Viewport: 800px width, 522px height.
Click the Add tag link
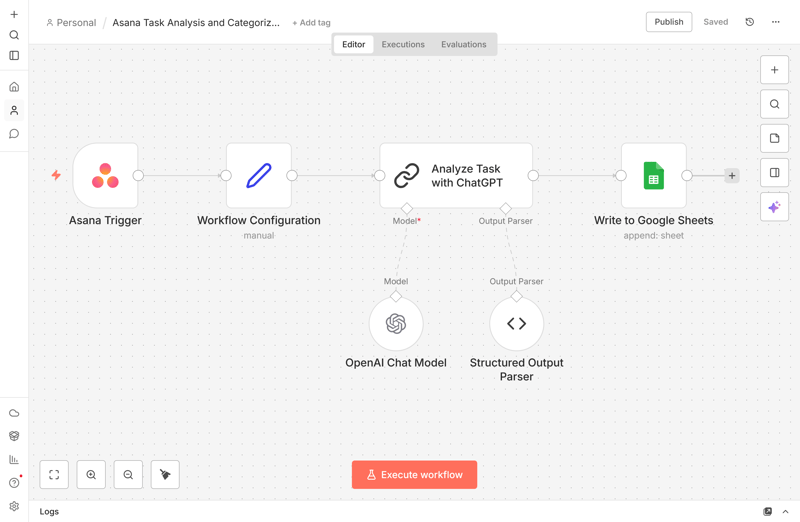click(x=311, y=23)
